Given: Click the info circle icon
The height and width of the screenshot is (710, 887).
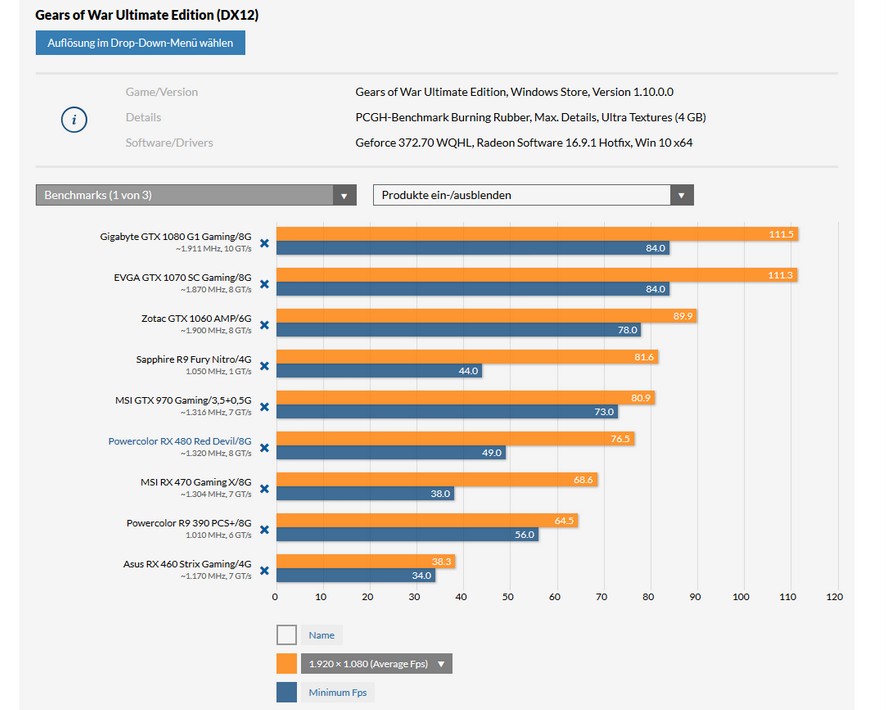Looking at the screenshot, I should [74, 120].
